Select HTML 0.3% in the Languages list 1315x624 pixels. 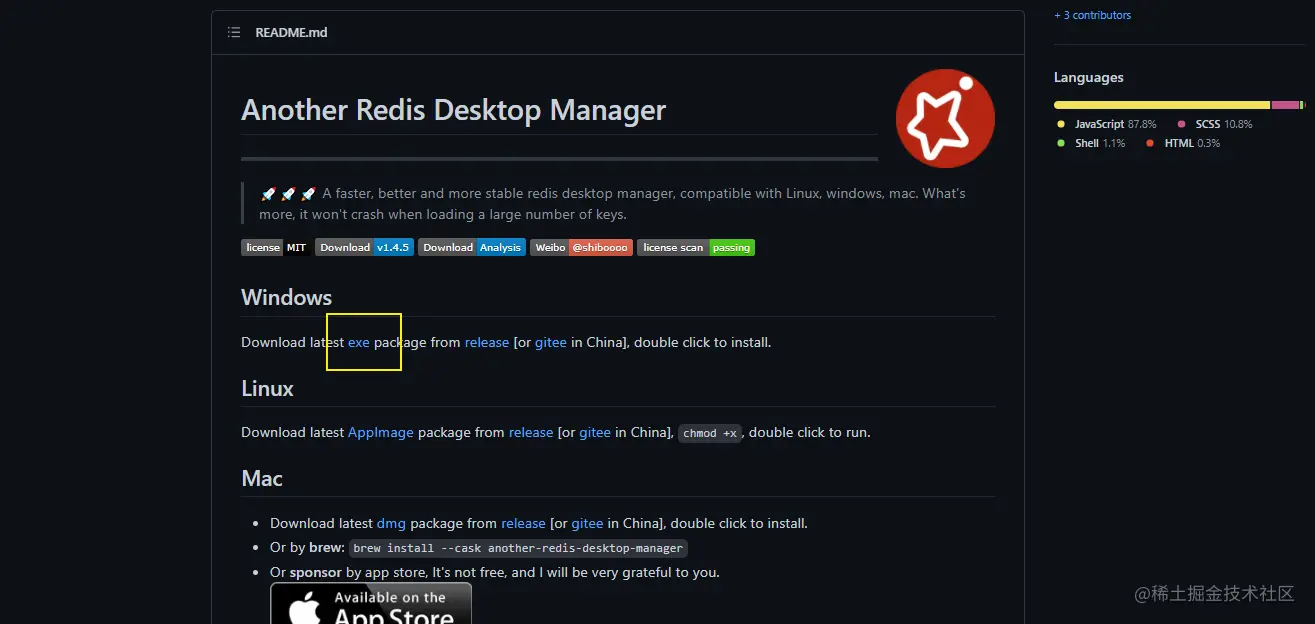click(1183, 143)
